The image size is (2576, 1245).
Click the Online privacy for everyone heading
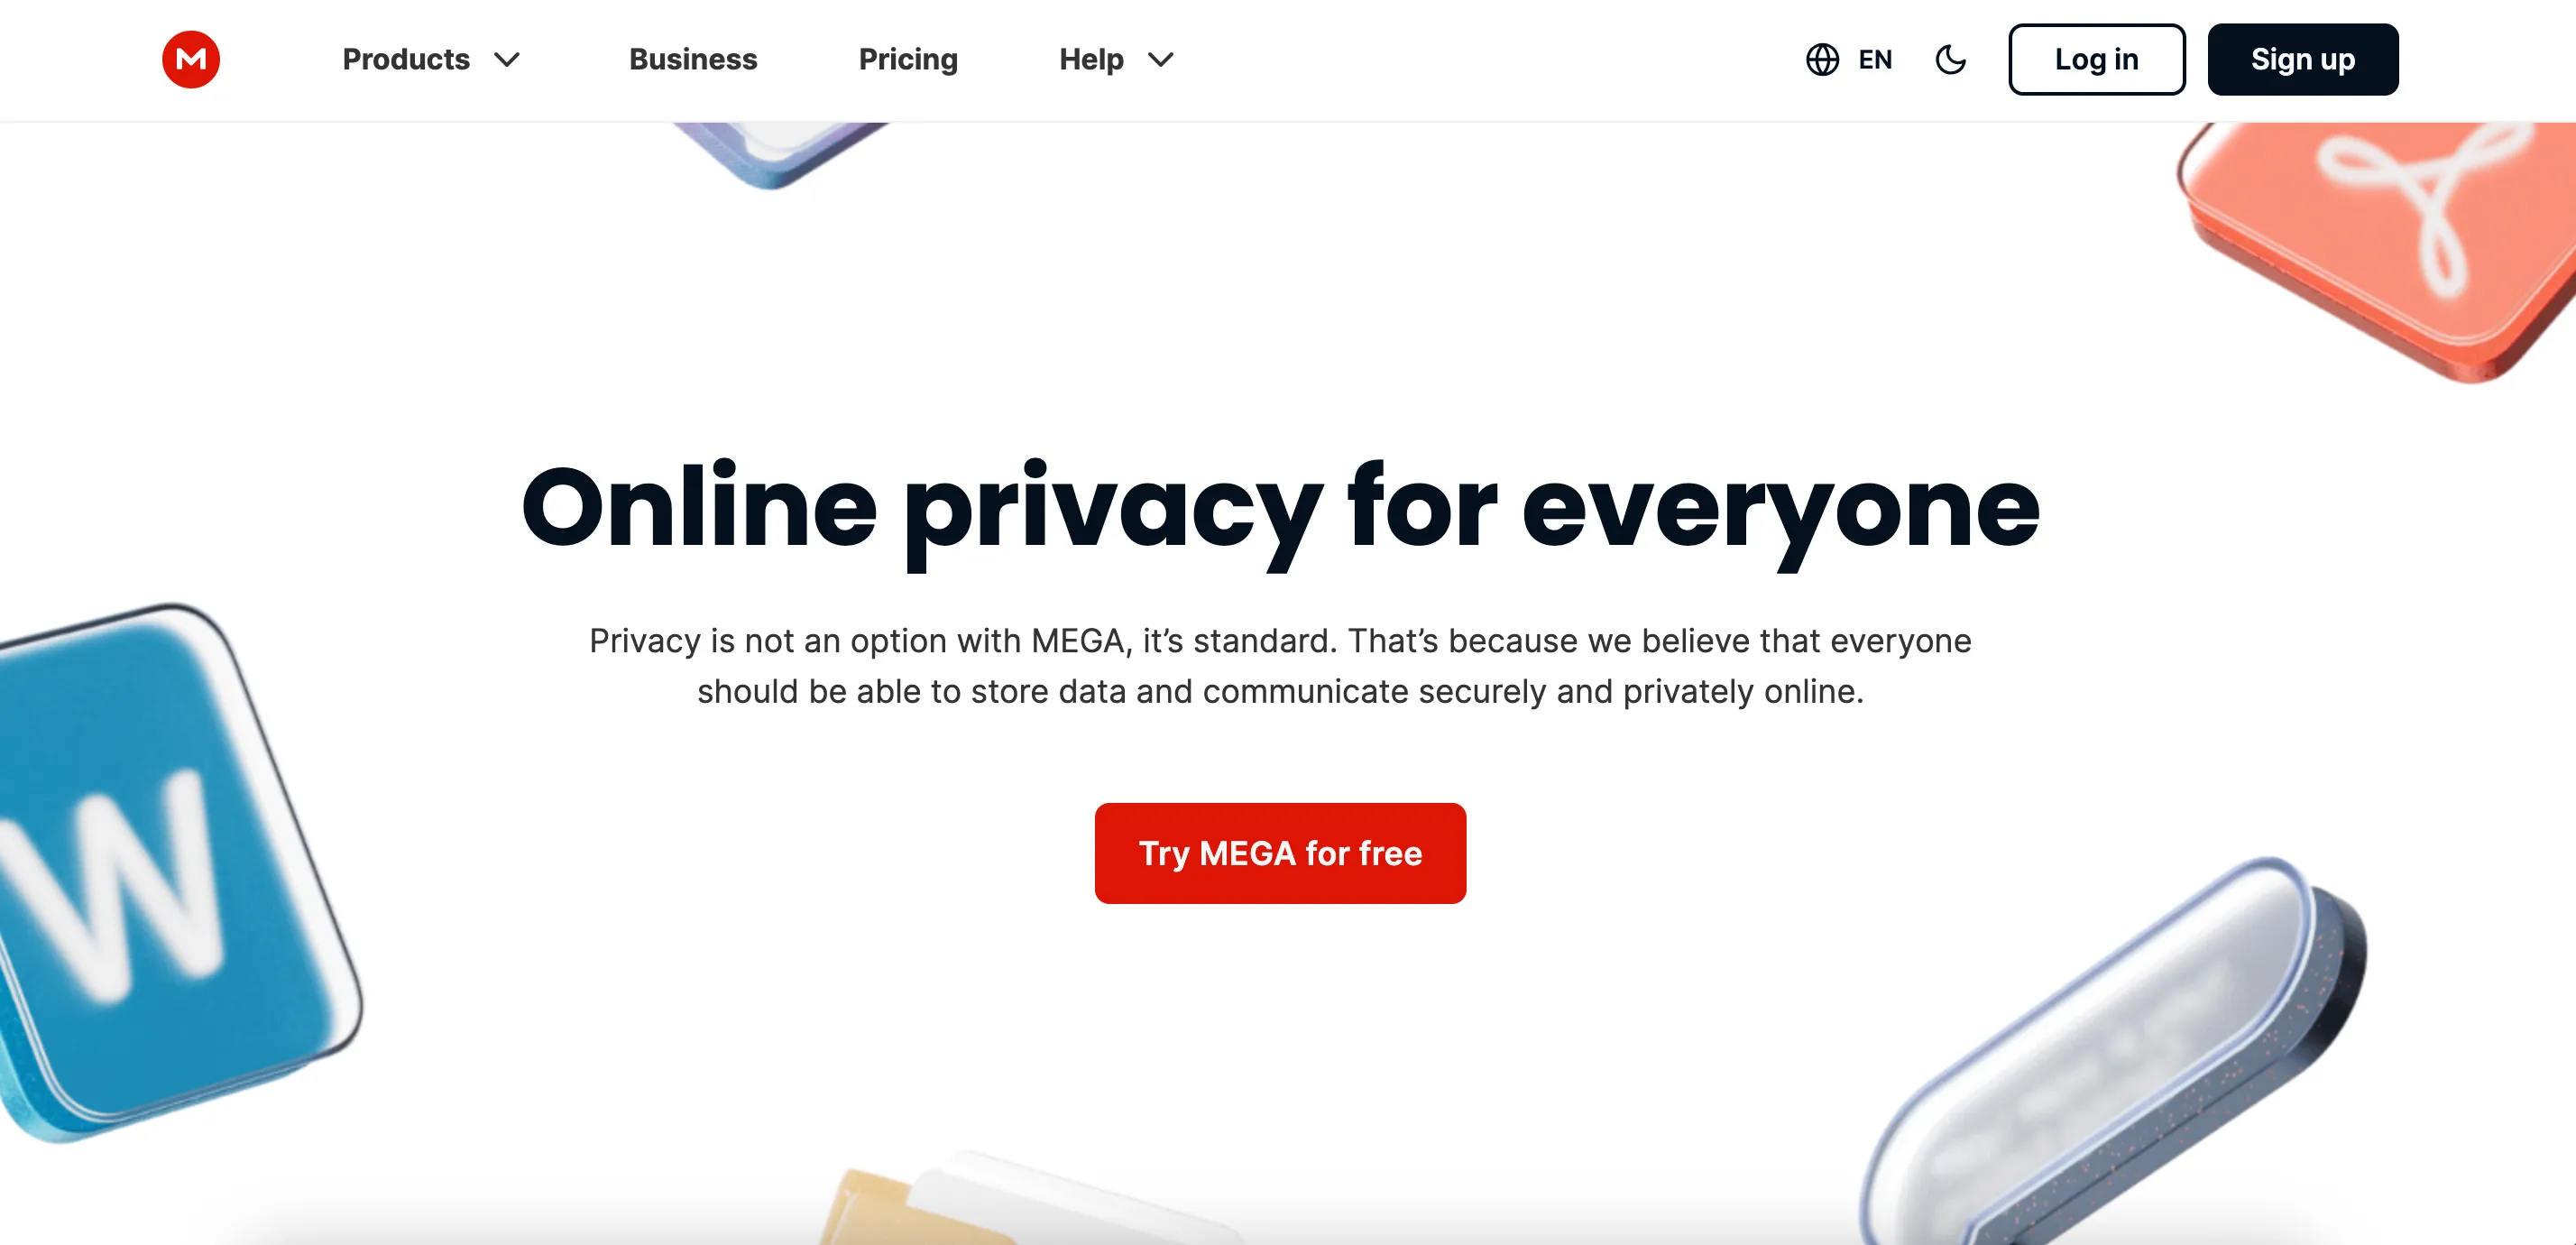(1280, 508)
